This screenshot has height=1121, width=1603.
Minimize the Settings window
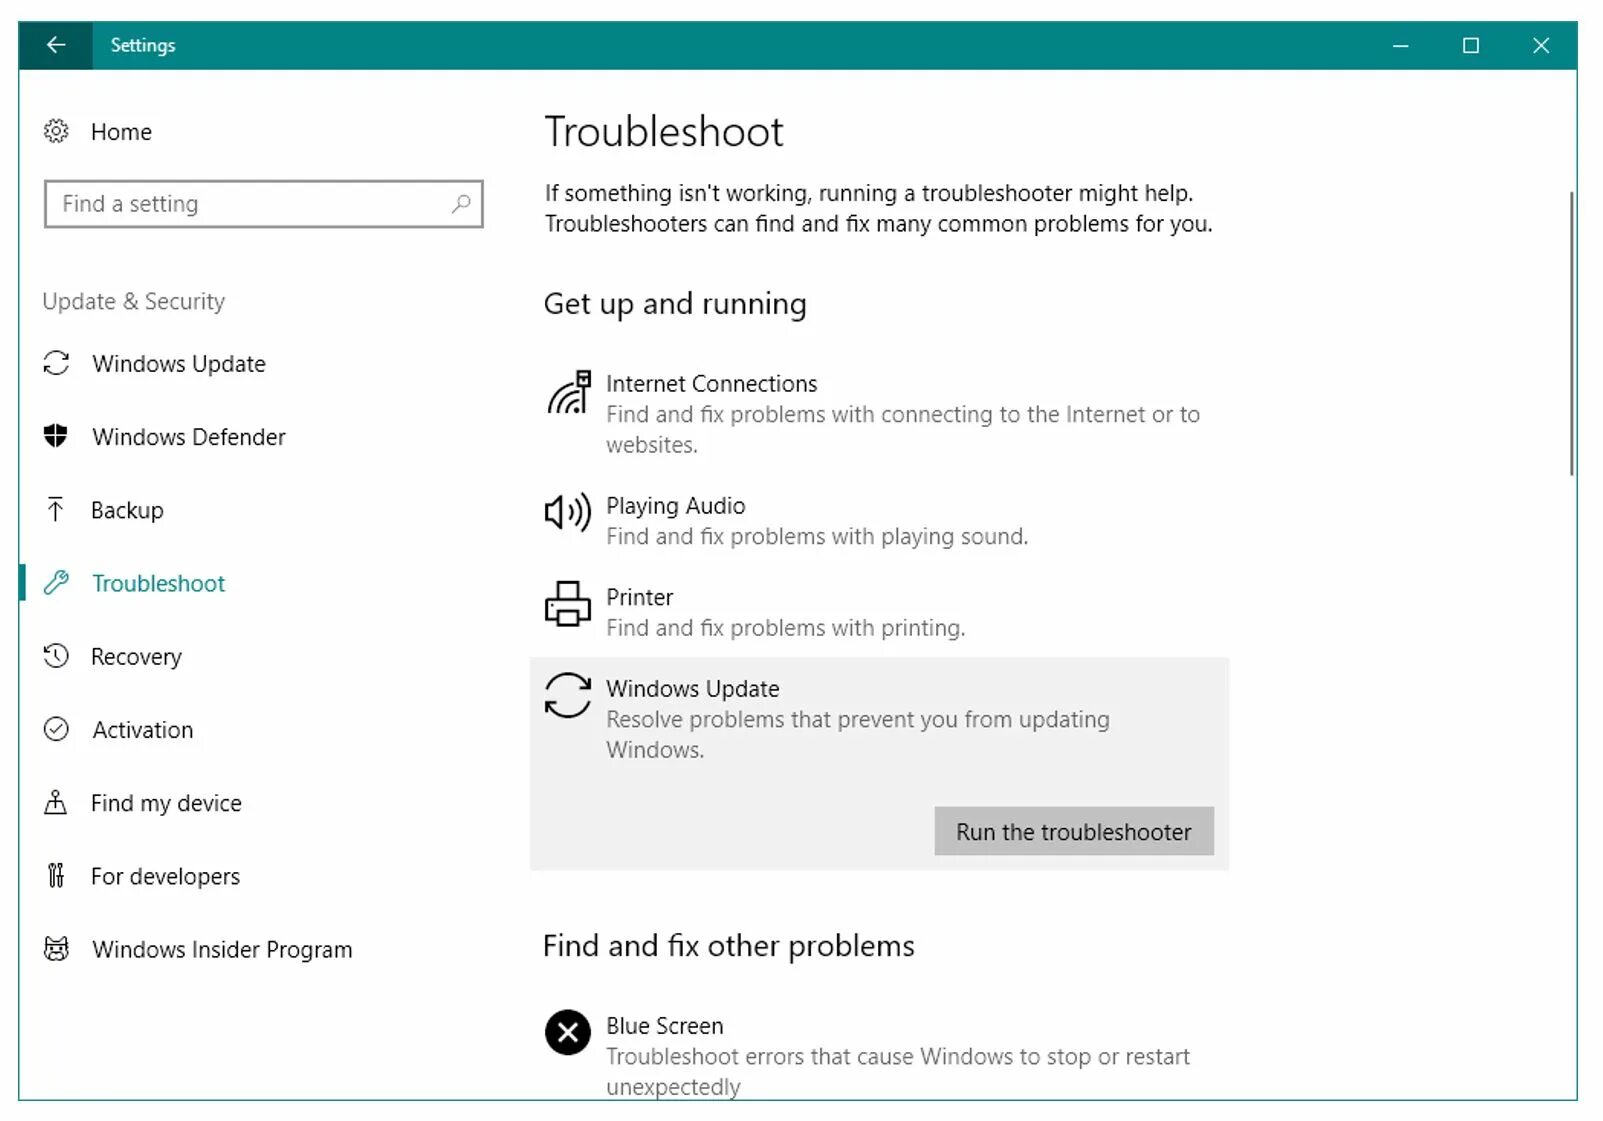[1400, 45]
